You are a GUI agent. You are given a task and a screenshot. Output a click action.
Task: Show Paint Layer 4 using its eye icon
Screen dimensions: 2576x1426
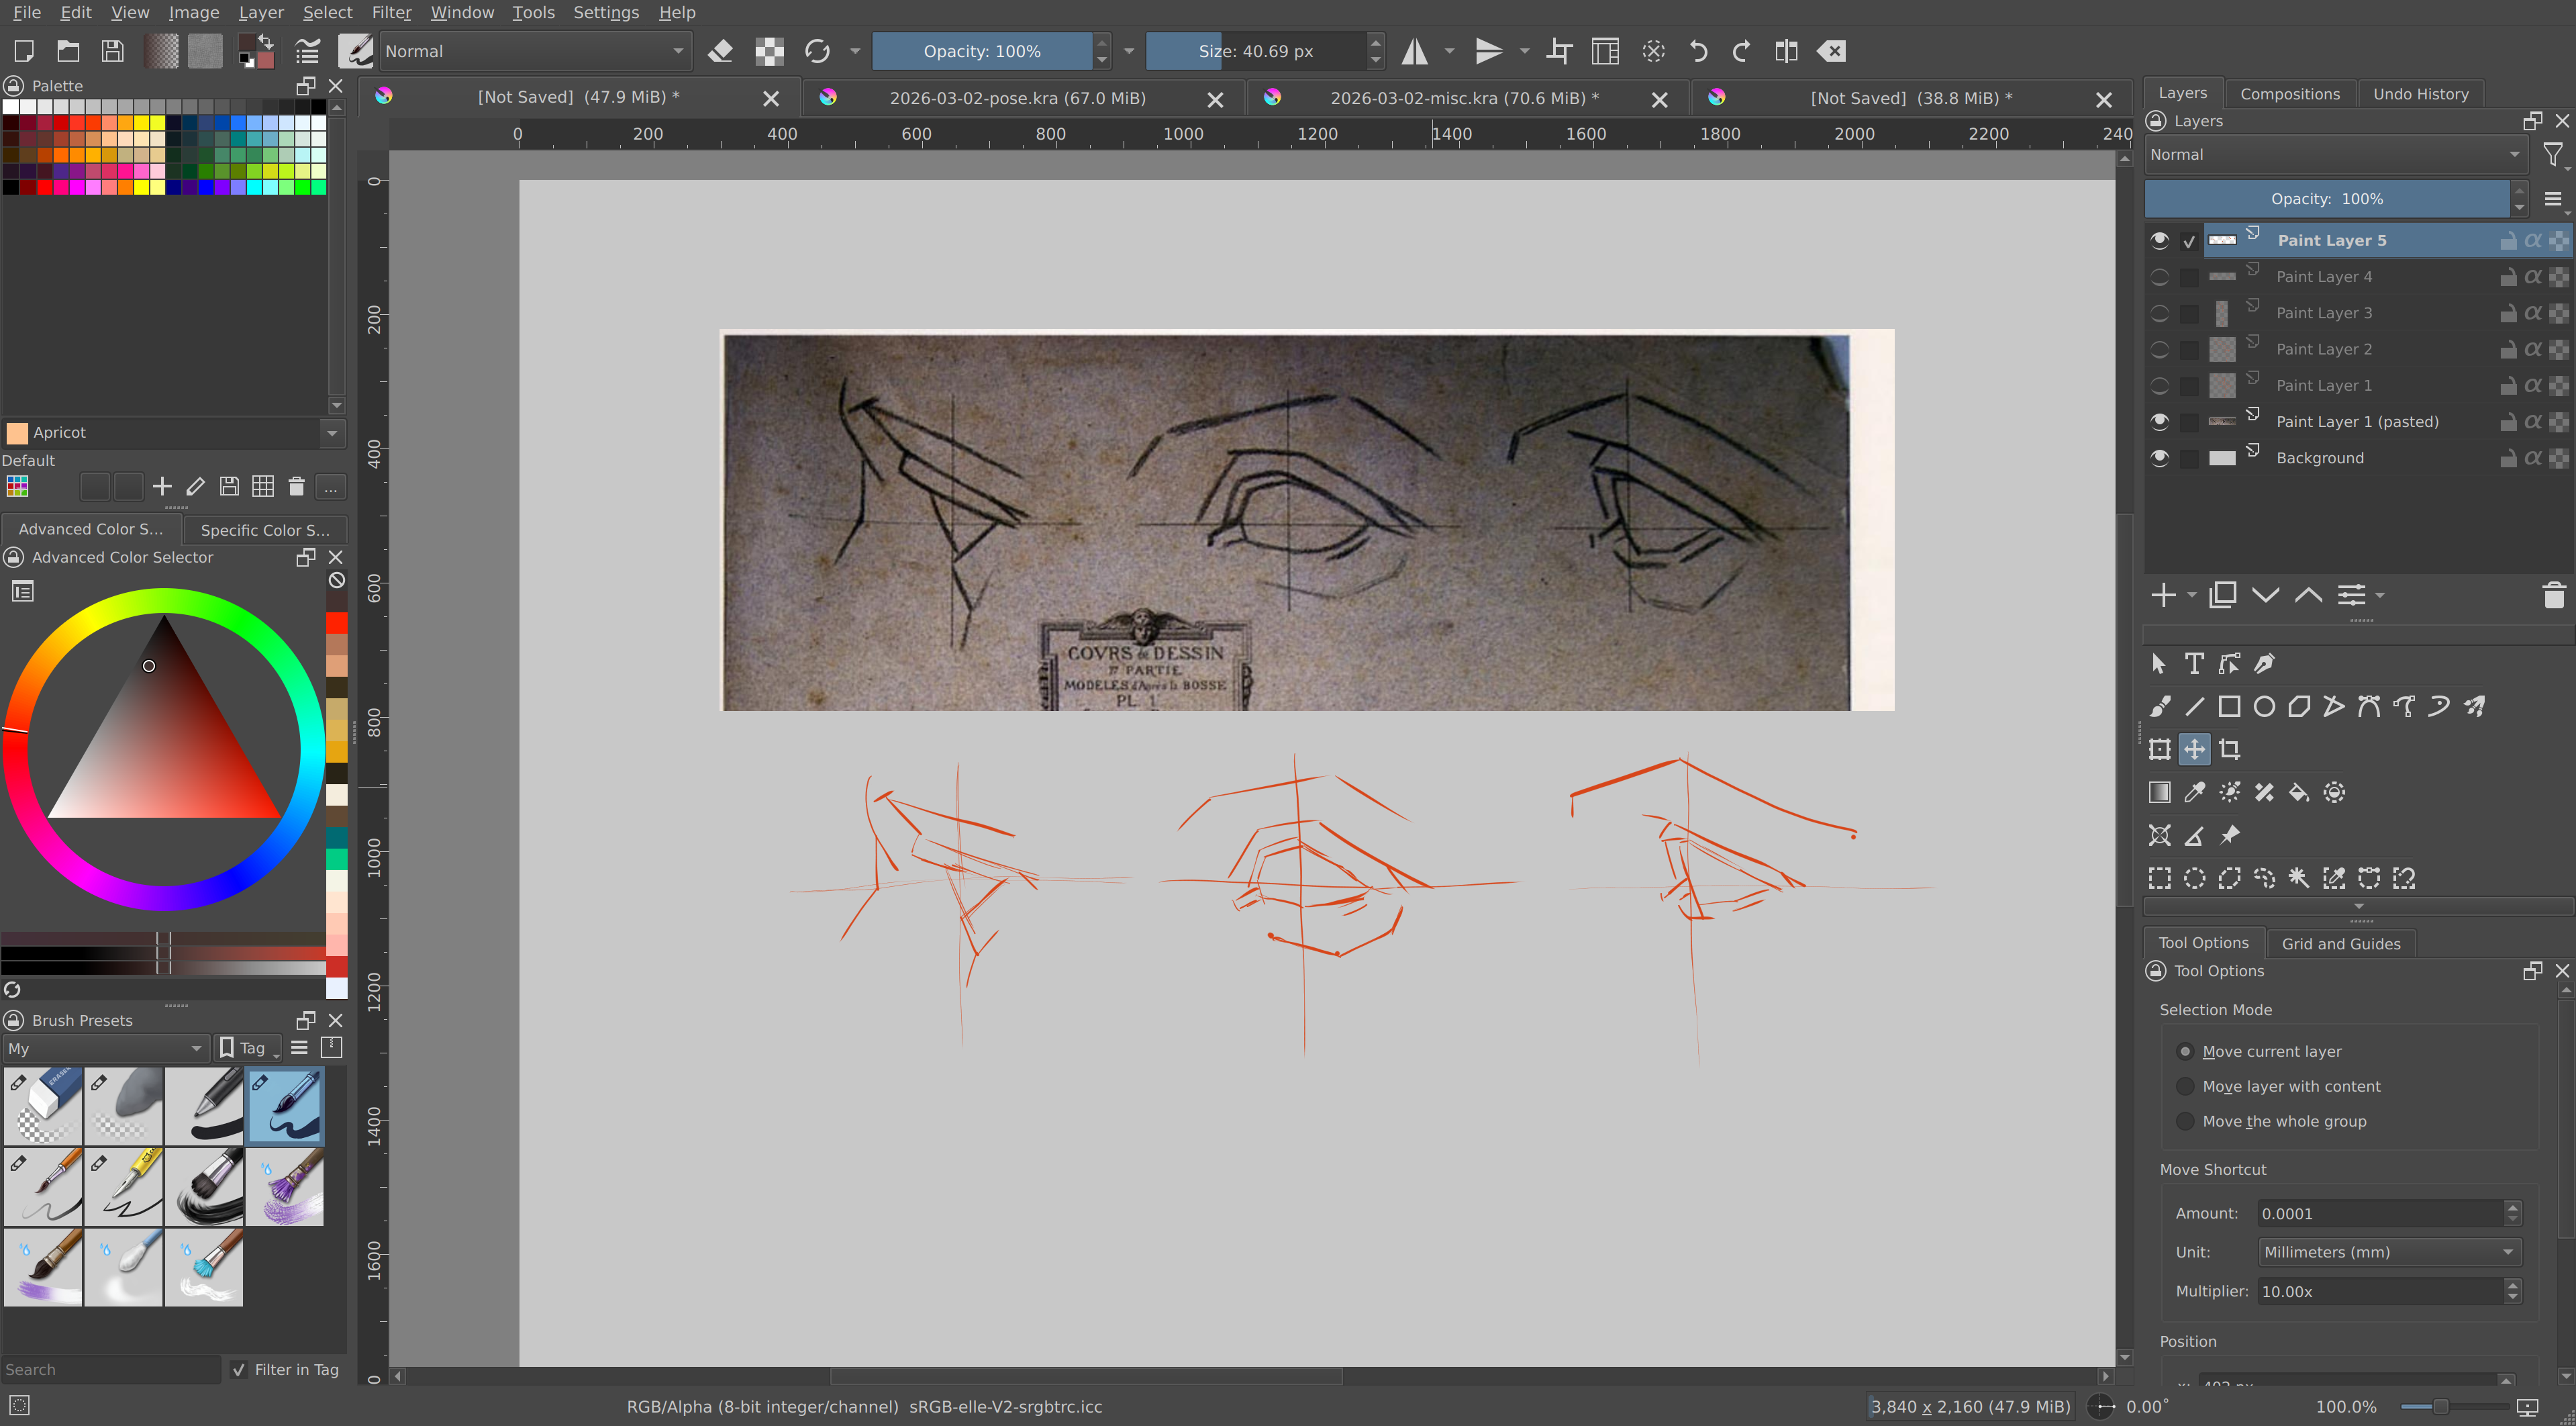[x=2159, y=277]
